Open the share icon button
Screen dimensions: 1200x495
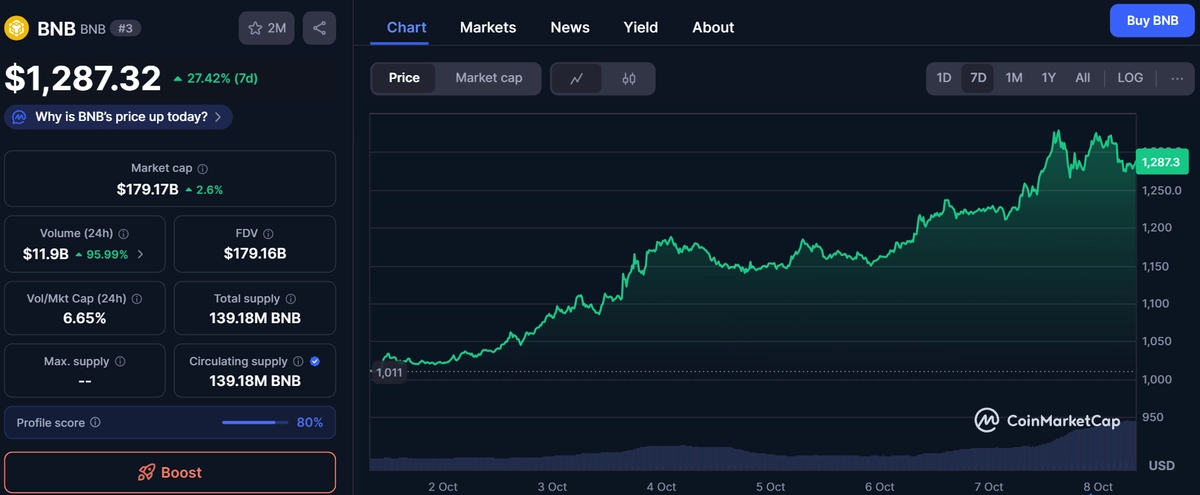click(x=319, y=28)
